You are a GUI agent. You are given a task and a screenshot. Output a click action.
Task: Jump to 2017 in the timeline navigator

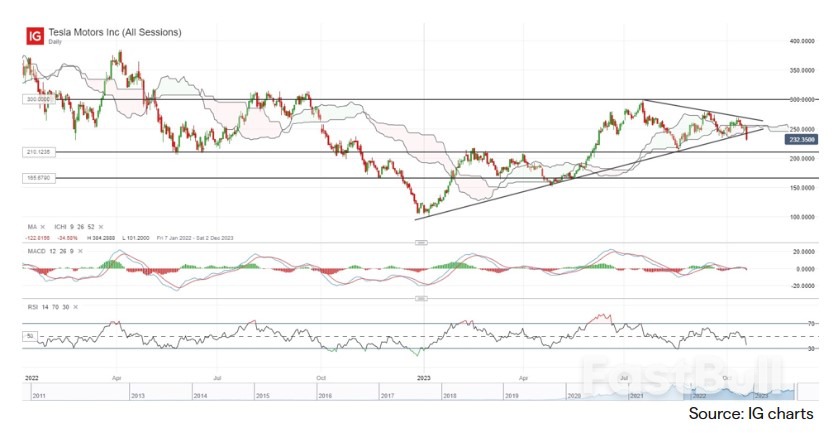[387, 396]
